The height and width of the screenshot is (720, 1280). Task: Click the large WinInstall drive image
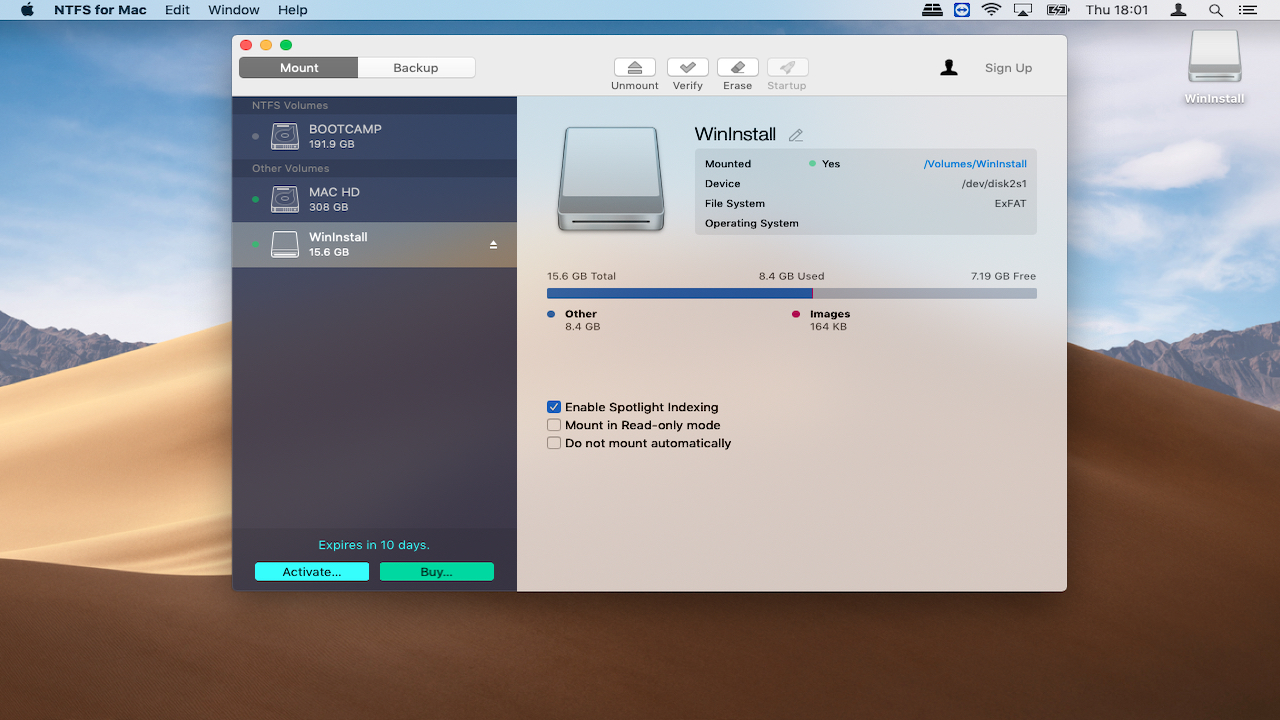pyautogui.click(x=610, y=179)
